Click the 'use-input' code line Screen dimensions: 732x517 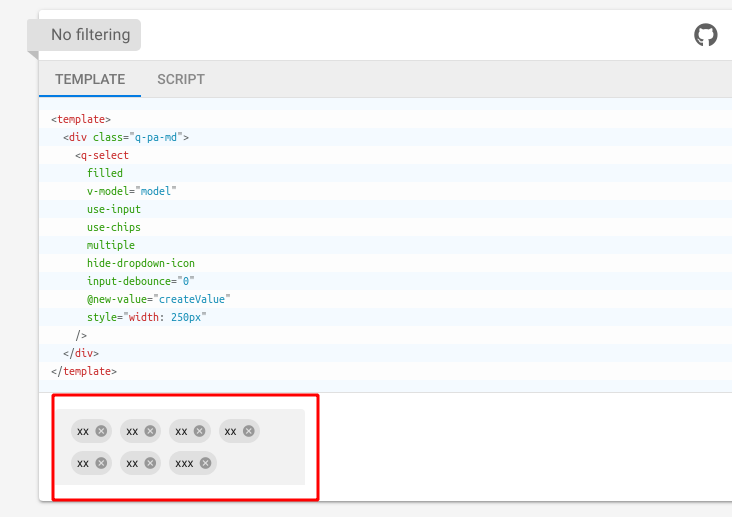pyautogui.click(x=113, y=209)
